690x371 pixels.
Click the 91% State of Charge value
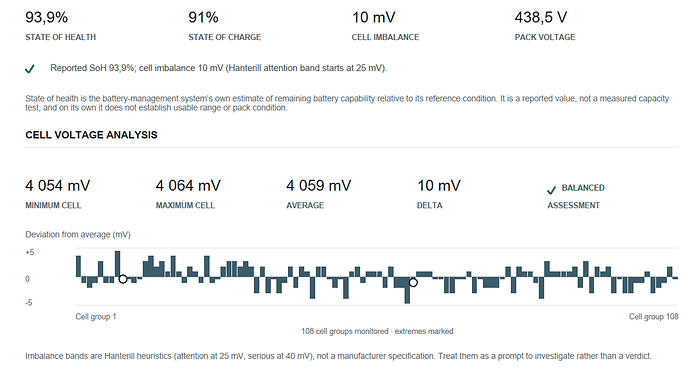click(x=203, y=18)
